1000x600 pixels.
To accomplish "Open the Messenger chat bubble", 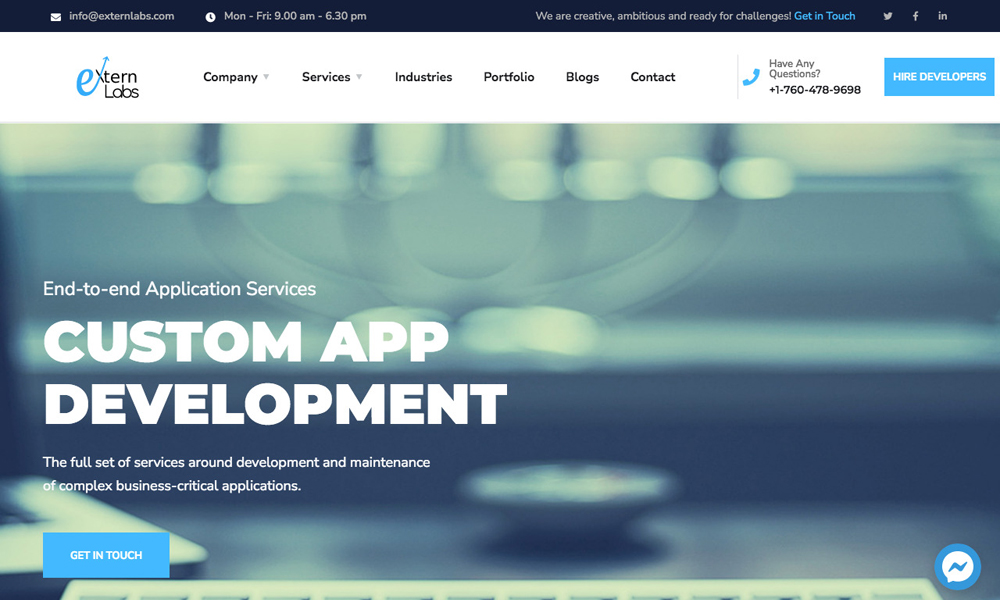I will tap(957, 567).
